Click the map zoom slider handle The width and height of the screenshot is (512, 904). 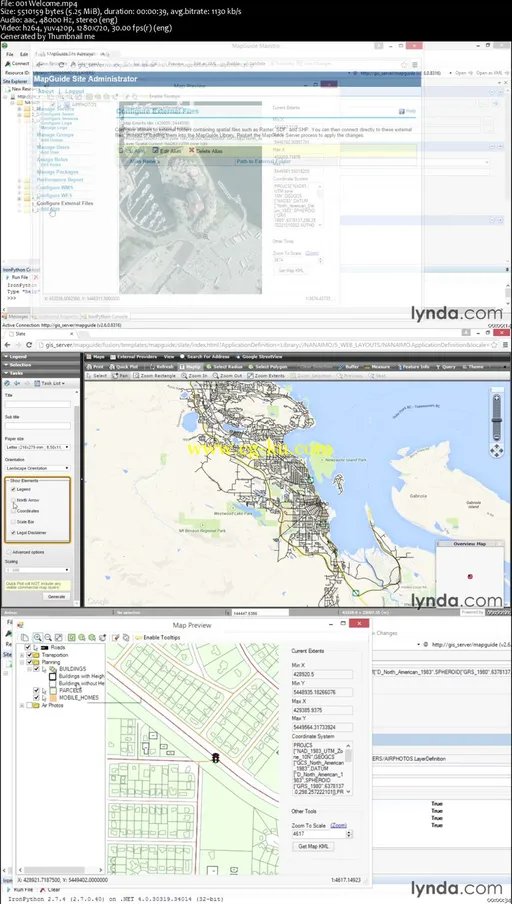coord(496,419)
